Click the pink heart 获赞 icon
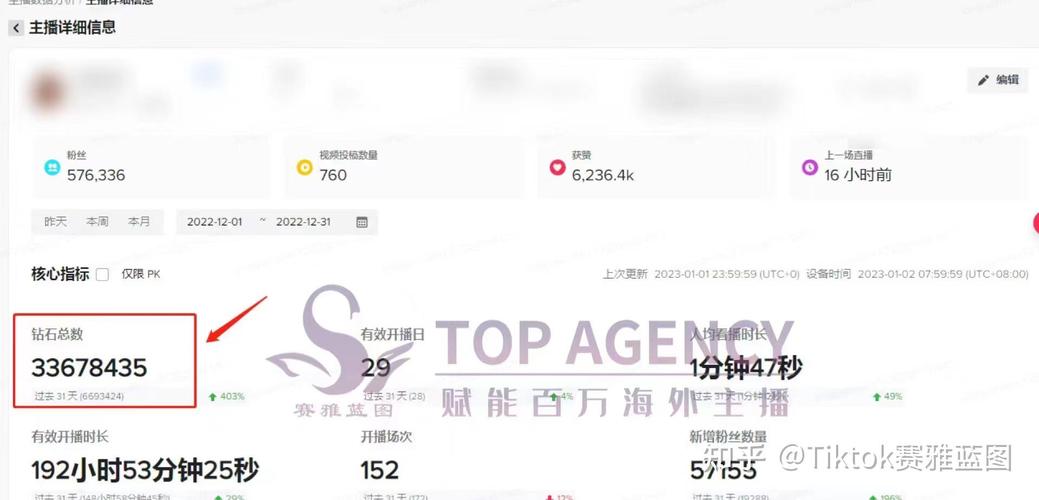The image size is (1039, 500). (x=557, y=167)
